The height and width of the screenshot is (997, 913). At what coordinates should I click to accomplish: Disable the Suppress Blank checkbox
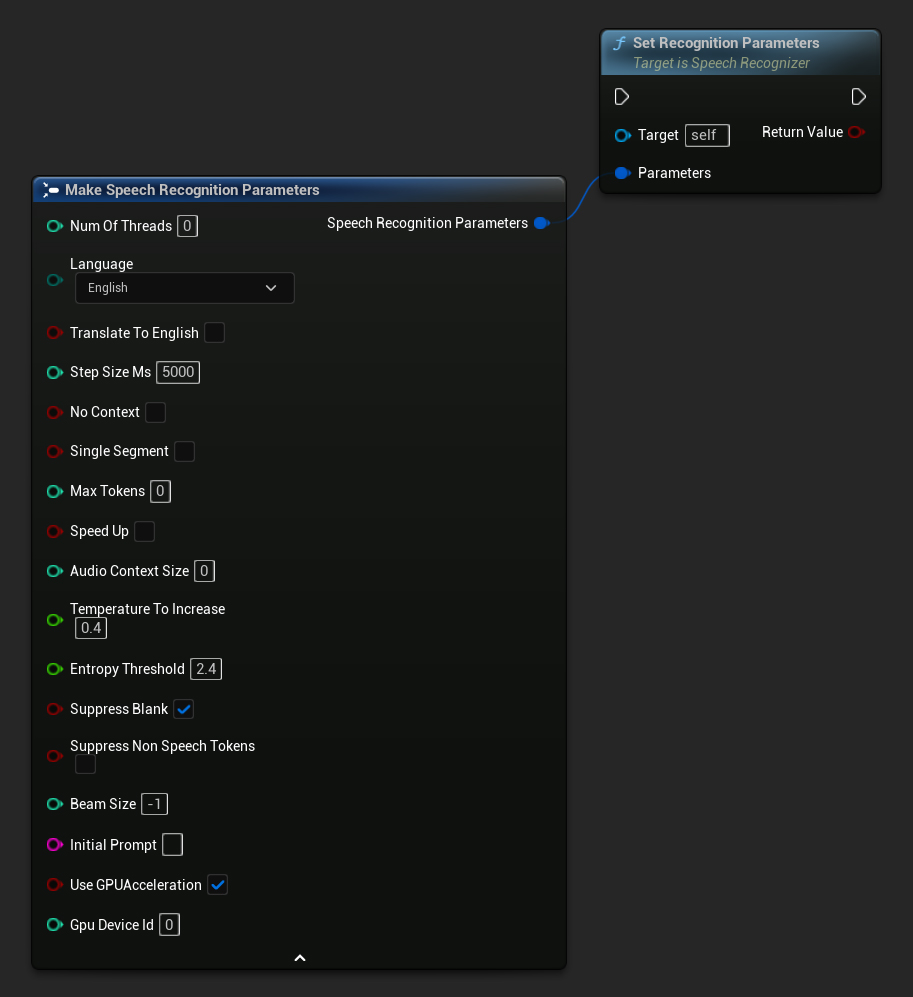click(x=183, y=709)
